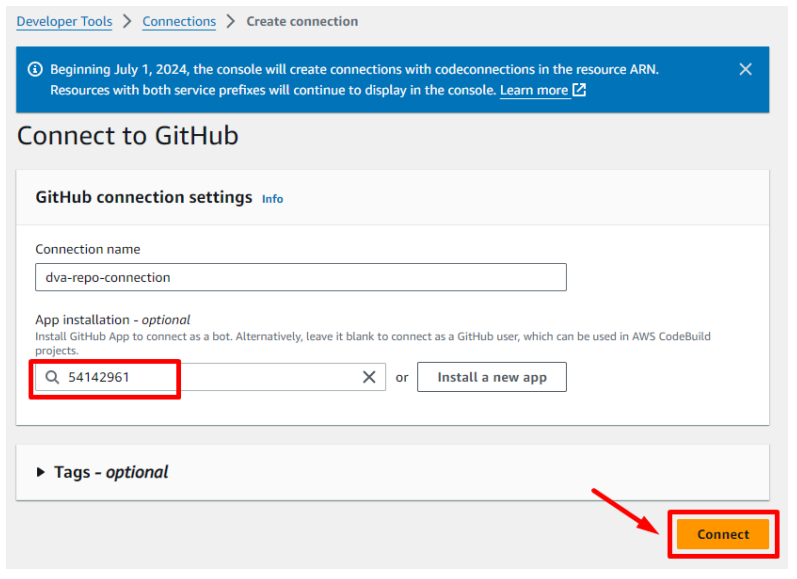Click the external link icon beside Learn more
This screenshot has height=579, width=797.
coord(579,90)
